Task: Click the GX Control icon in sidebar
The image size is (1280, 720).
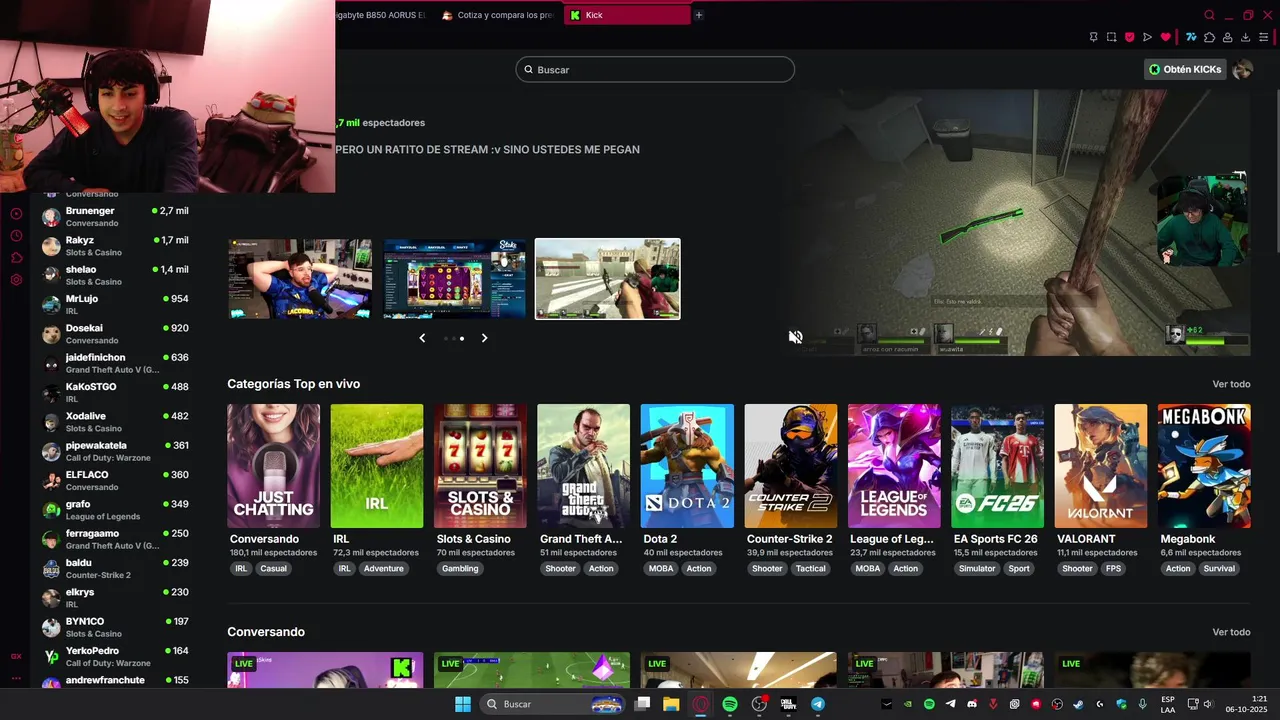Action: (16, 656)
